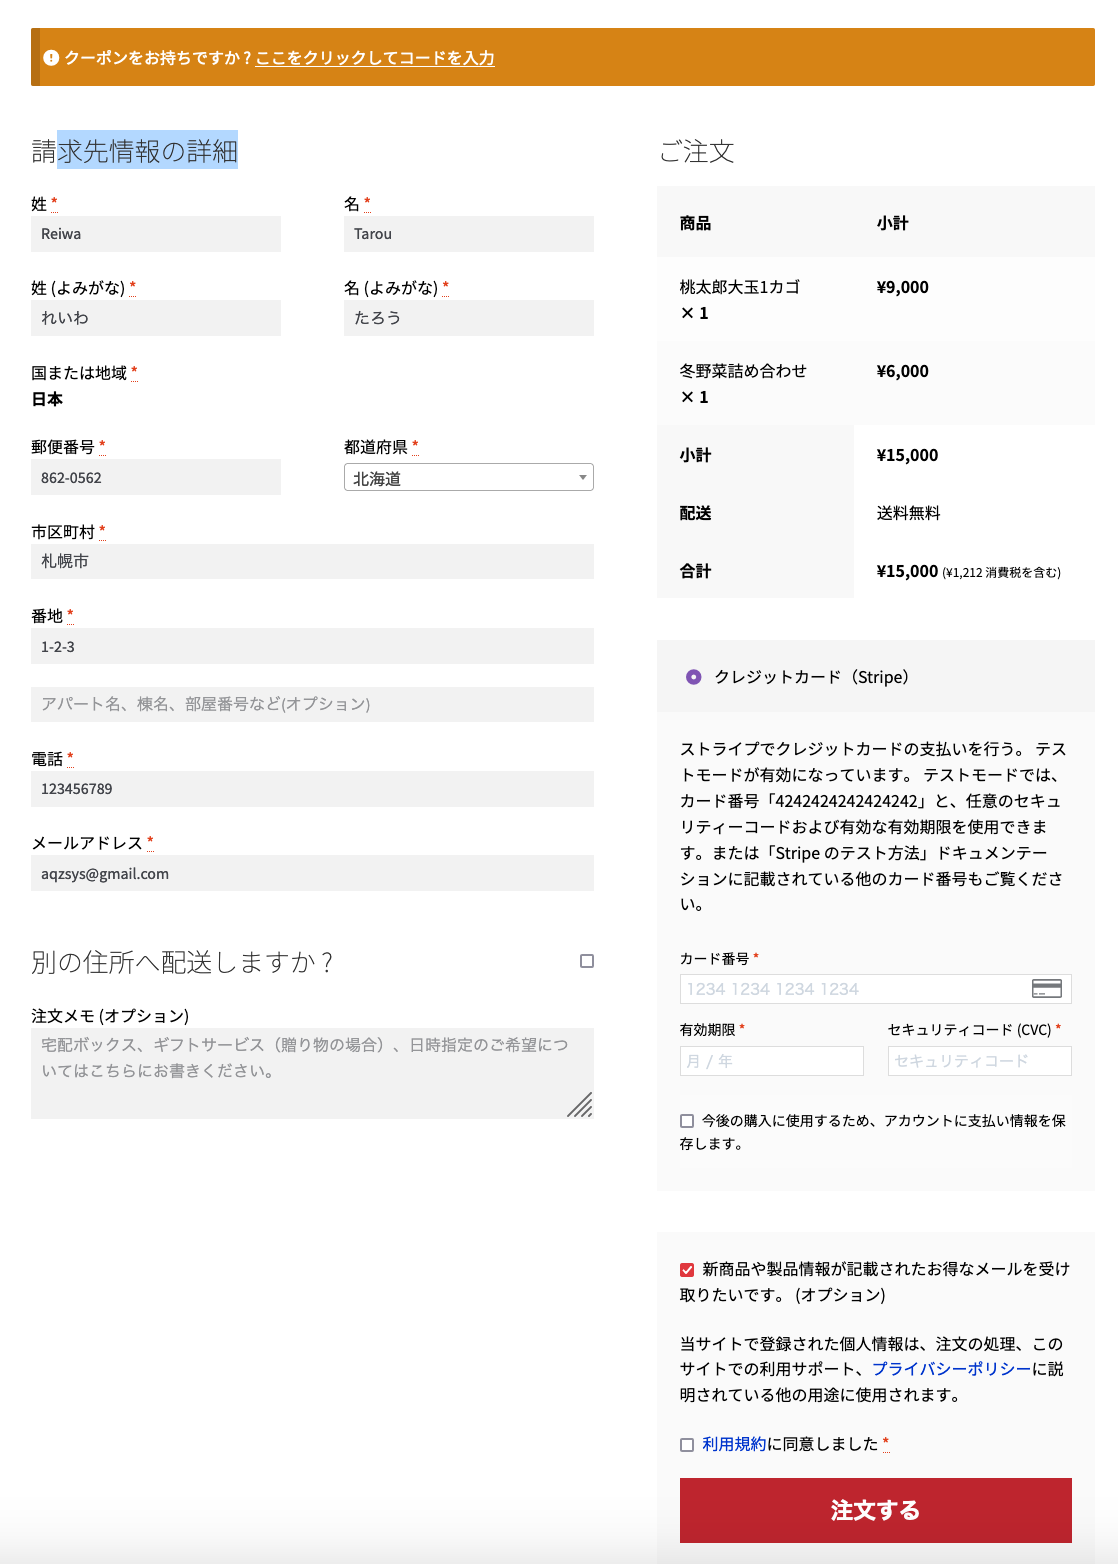
Task: Open the 利用規約 terms link
Action: point(733,1444)
